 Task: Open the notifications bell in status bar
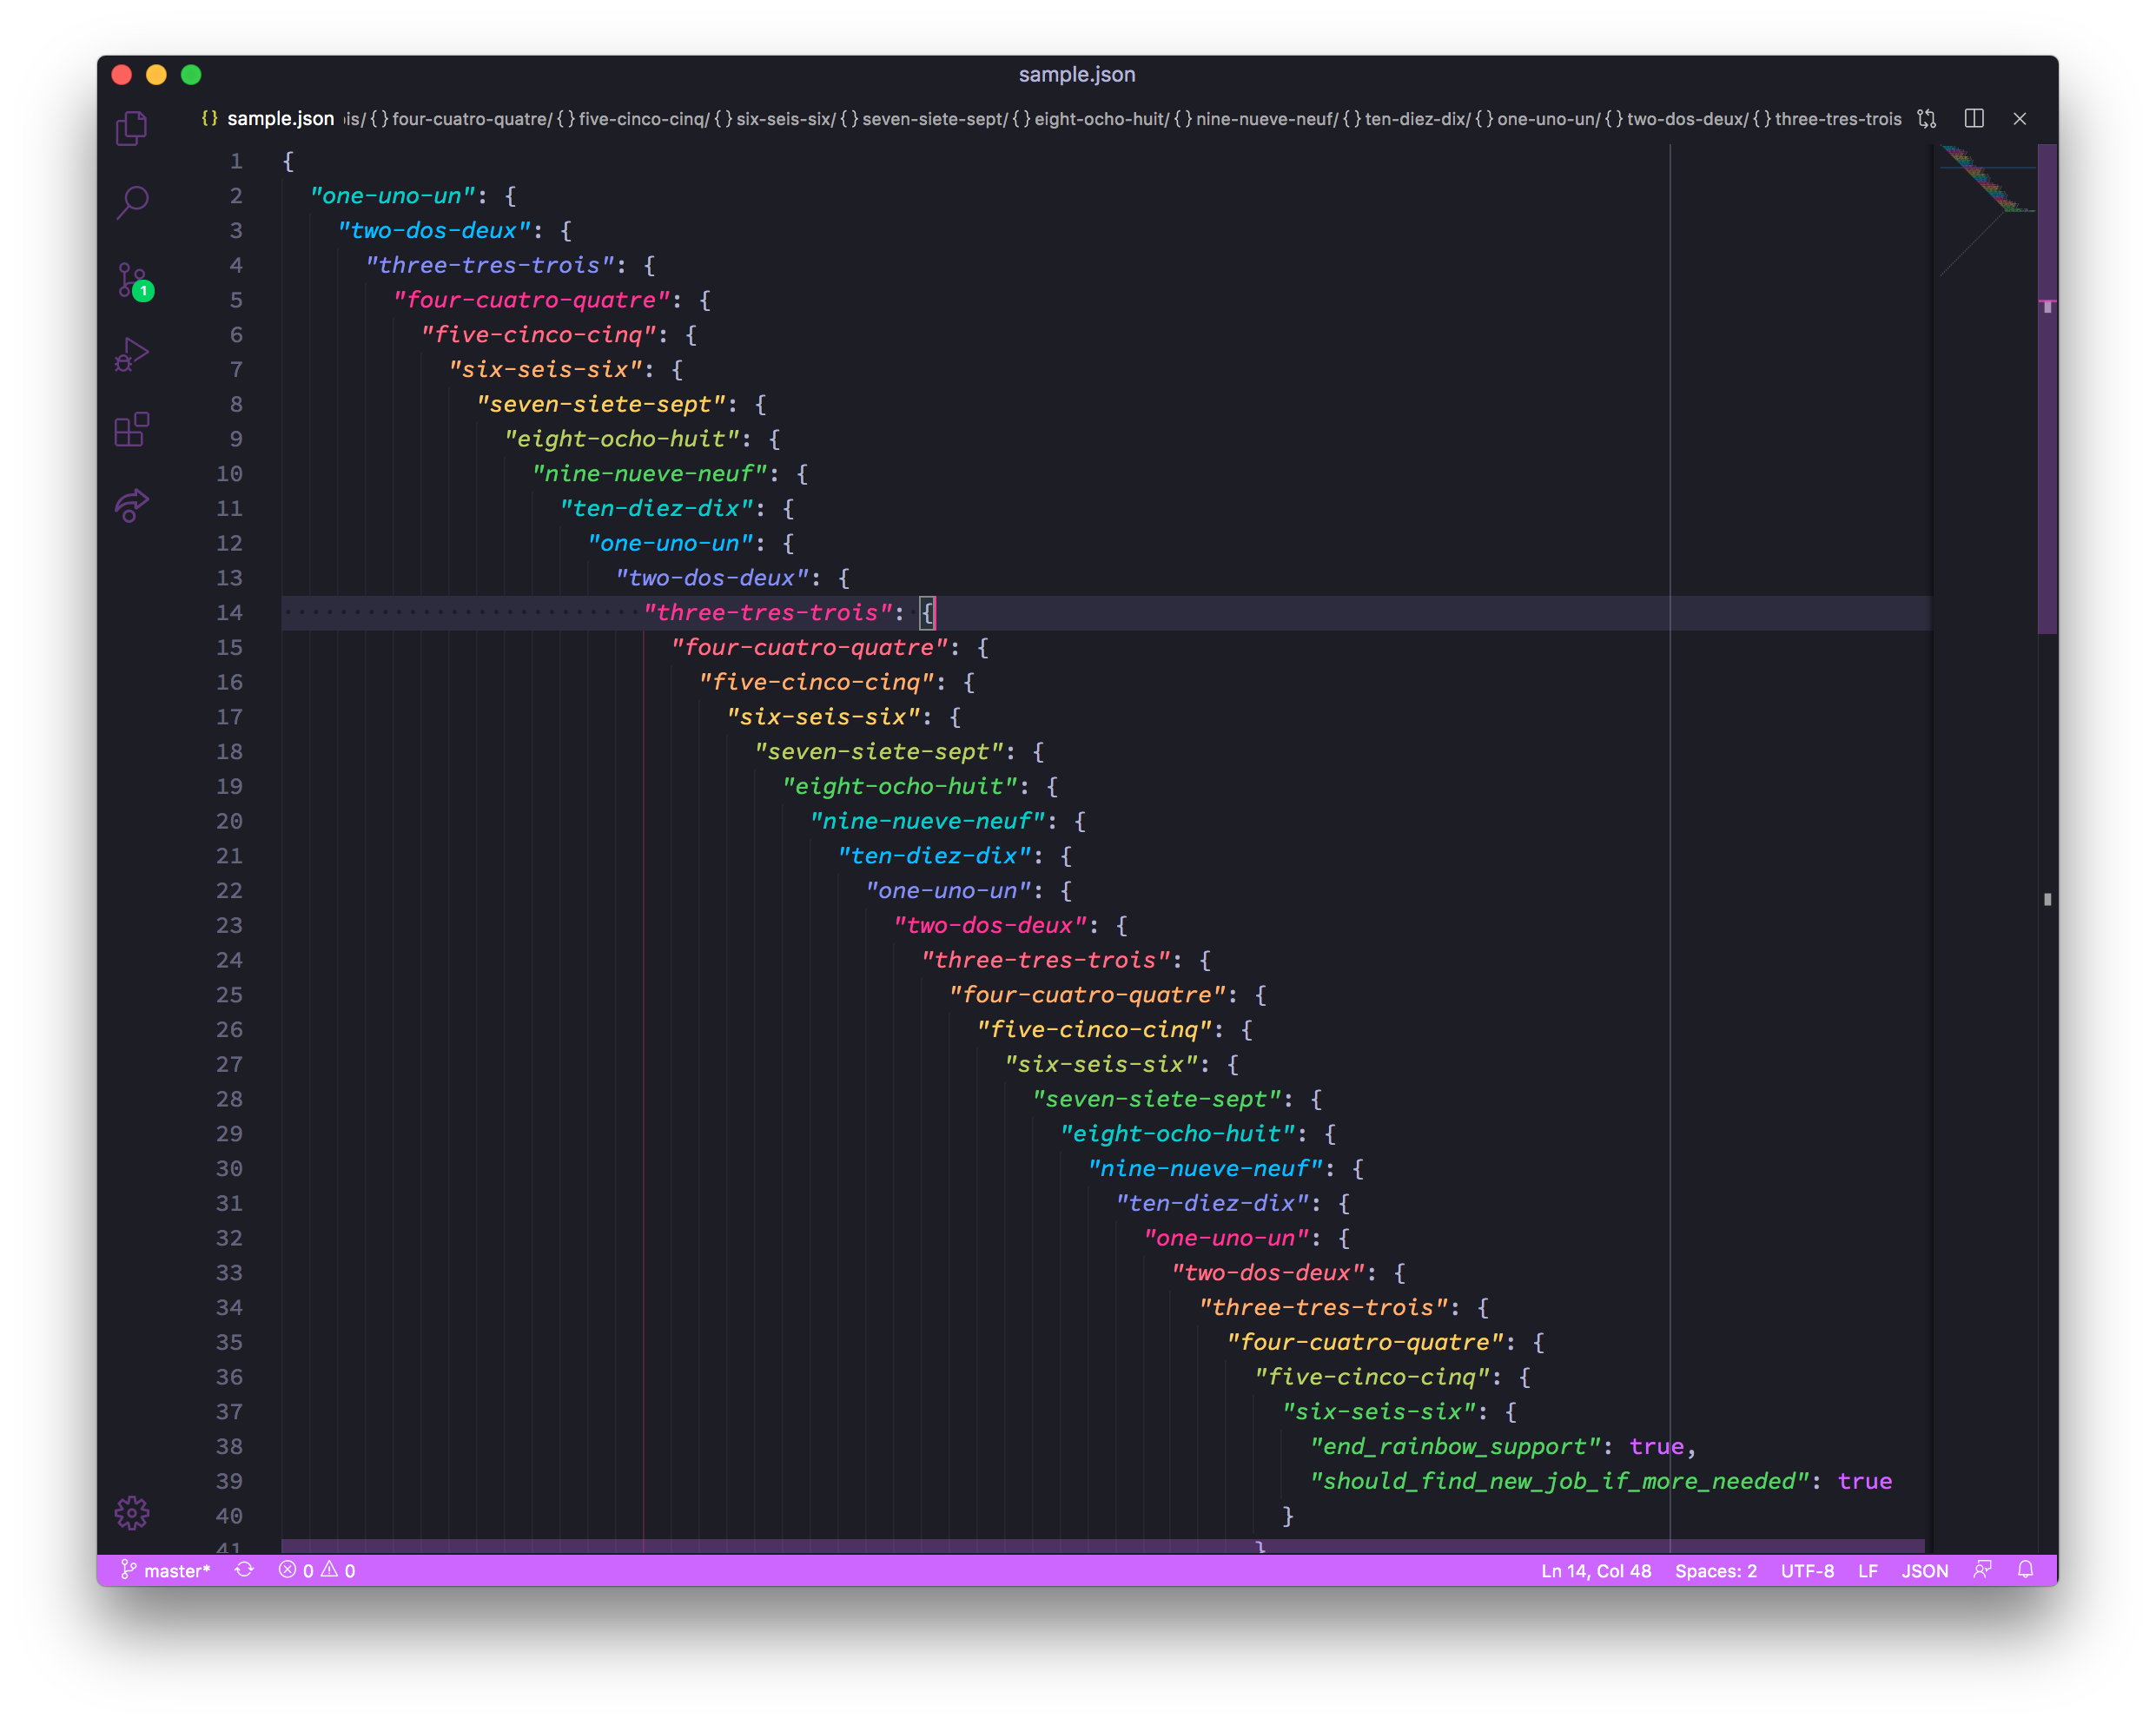click(2025, 1570)
